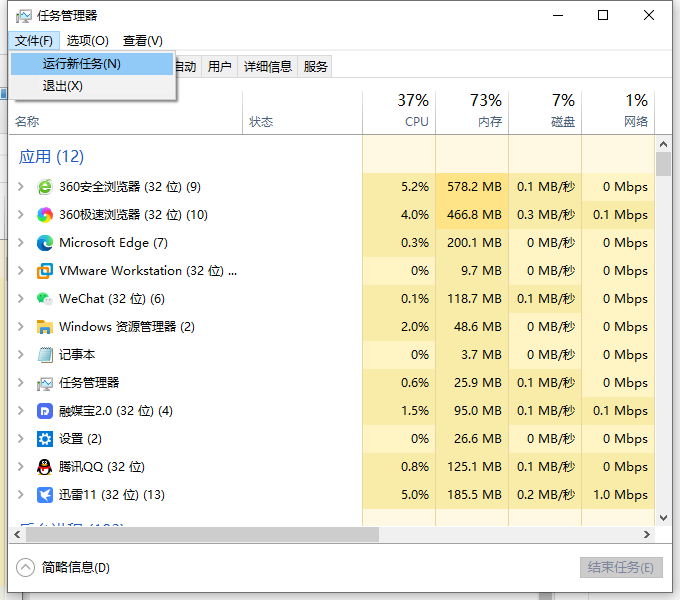The width and height of the screenshot is (680, 600).
Task: Click the WeChat process icon
Action: point(45,299)
